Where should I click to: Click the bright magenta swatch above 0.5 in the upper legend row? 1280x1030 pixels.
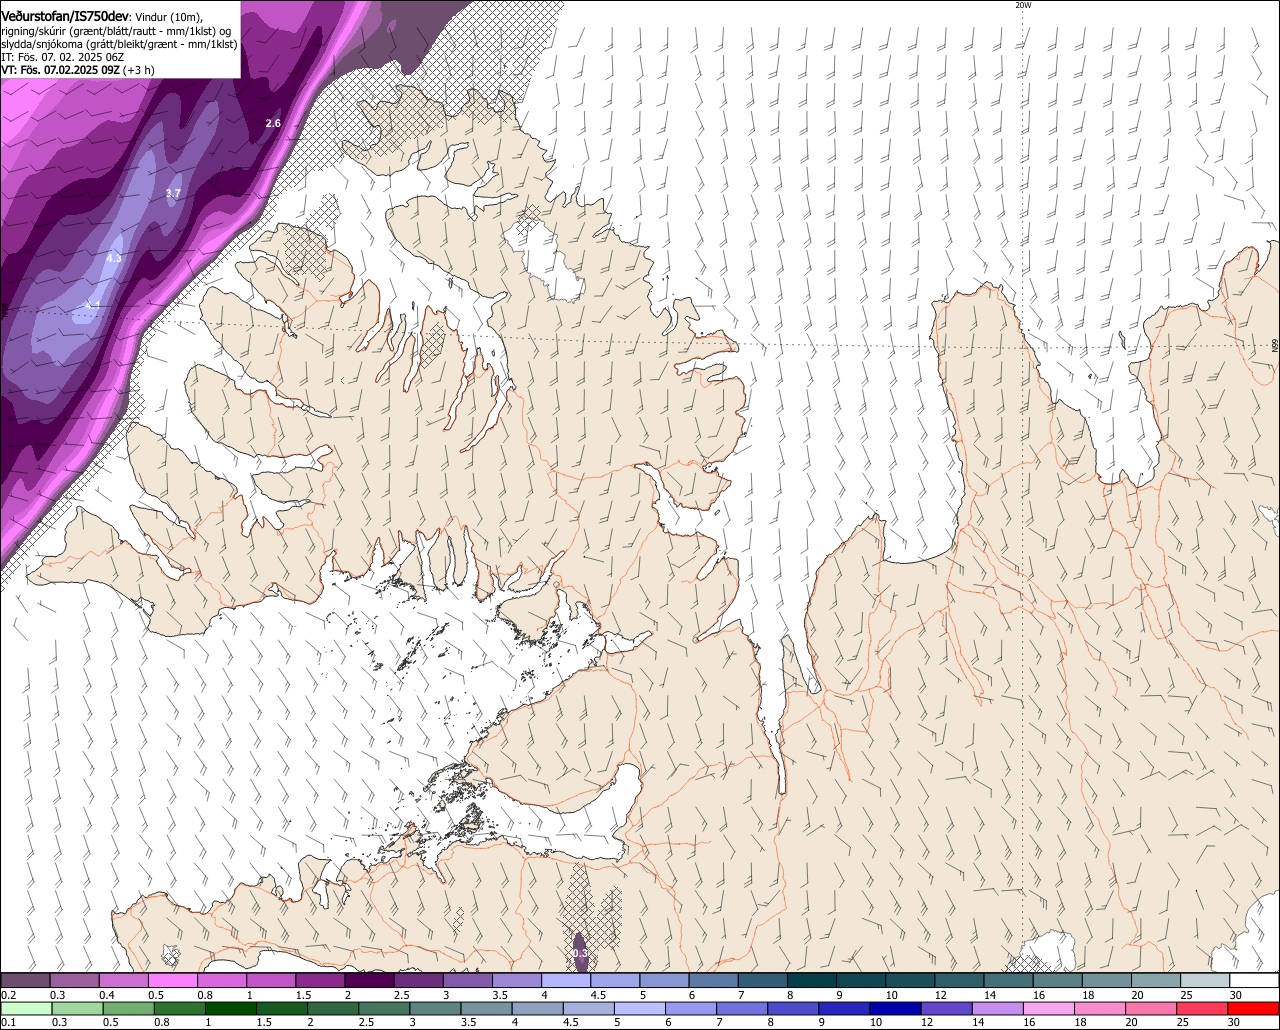tap(172, 980)
